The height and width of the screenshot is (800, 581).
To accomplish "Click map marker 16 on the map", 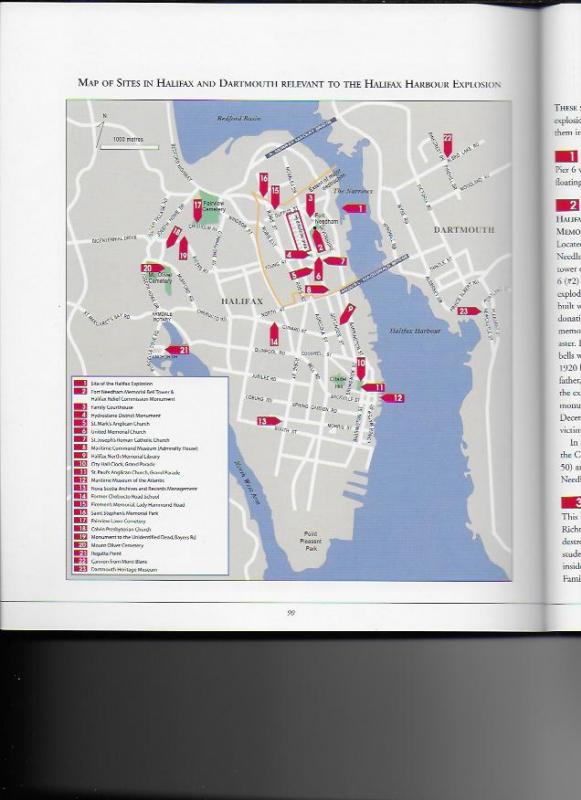I will 263,185.
